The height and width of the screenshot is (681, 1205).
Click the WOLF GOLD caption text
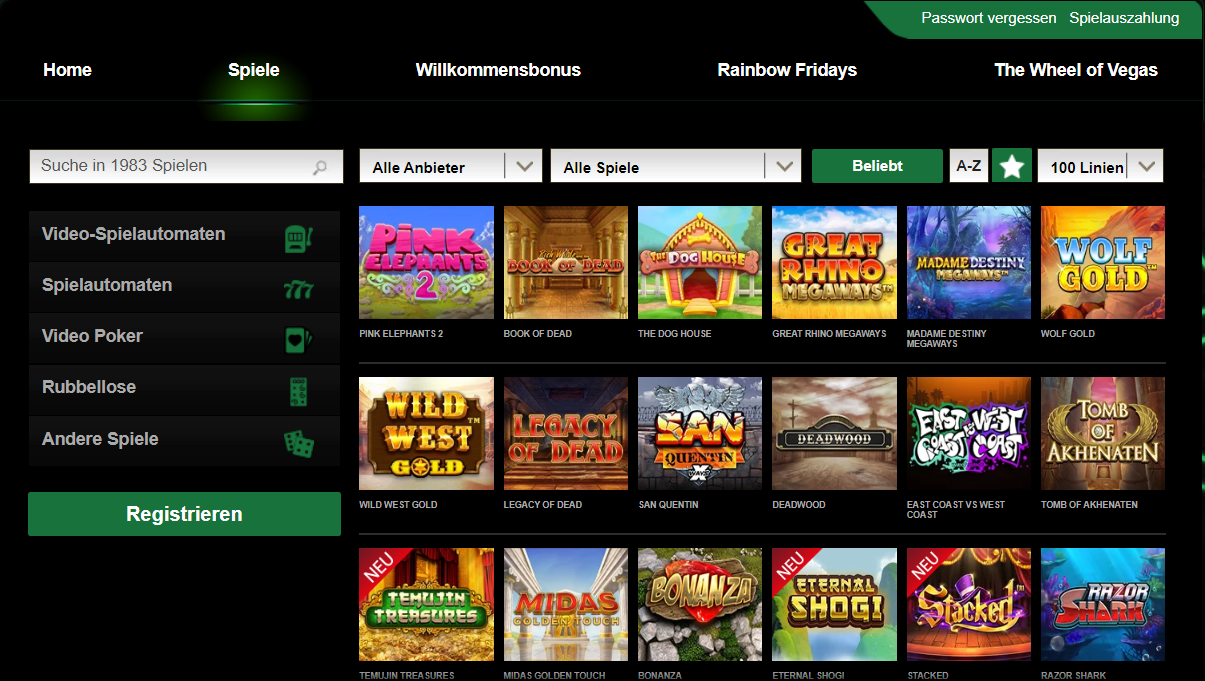pyautogui.click(x=1068, y=334)
